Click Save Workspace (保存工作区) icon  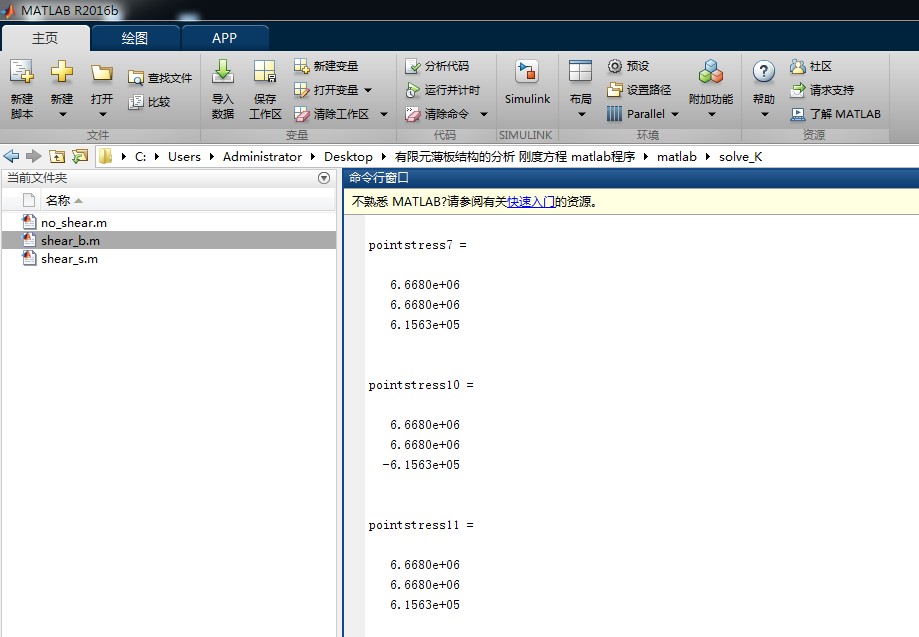point(265,71)
